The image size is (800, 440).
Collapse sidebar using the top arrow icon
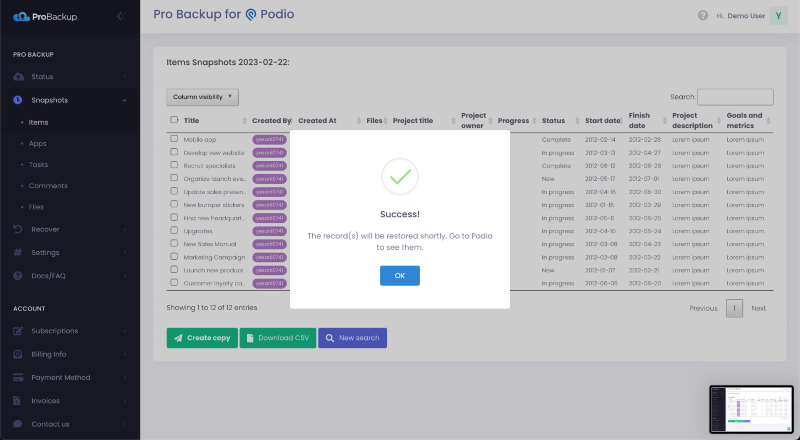(x=120, y=16)
